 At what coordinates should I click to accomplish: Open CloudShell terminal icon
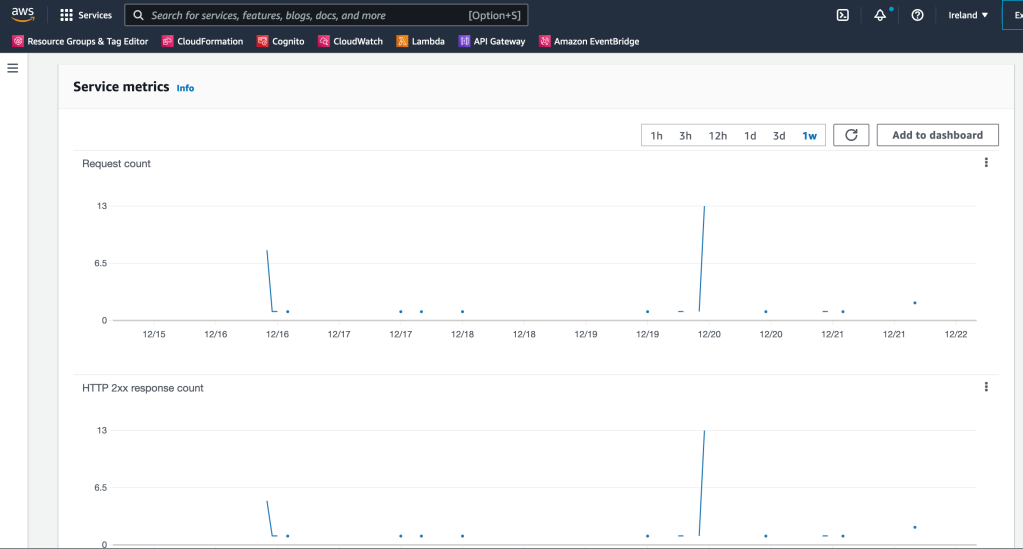coord(843,15)
